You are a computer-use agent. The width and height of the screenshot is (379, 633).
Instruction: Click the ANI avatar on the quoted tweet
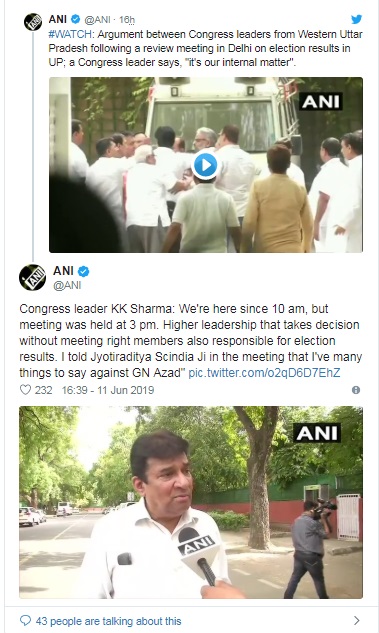33,22
